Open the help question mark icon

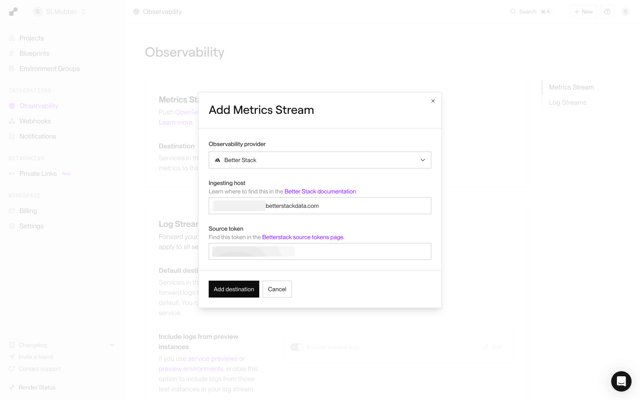pyautogui.click(x=607, y=12)
